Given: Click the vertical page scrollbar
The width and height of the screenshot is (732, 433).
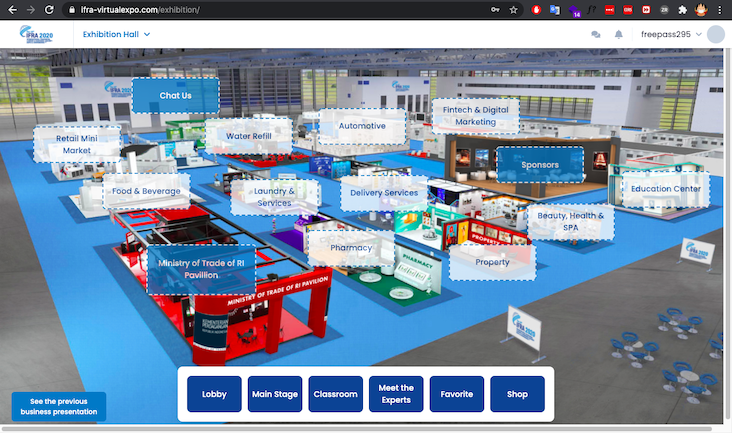Looking at the screenshot, I should pos(727,233).
